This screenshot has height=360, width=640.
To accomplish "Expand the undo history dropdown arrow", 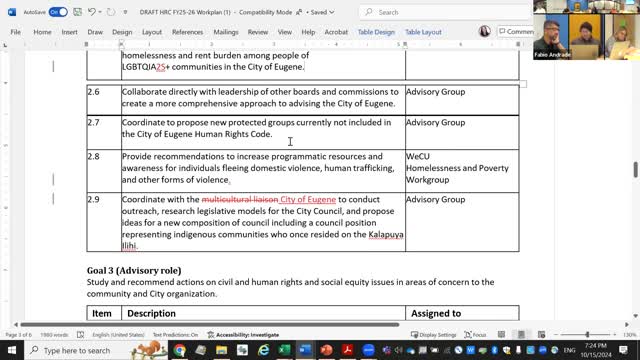I will click(100, 12).
